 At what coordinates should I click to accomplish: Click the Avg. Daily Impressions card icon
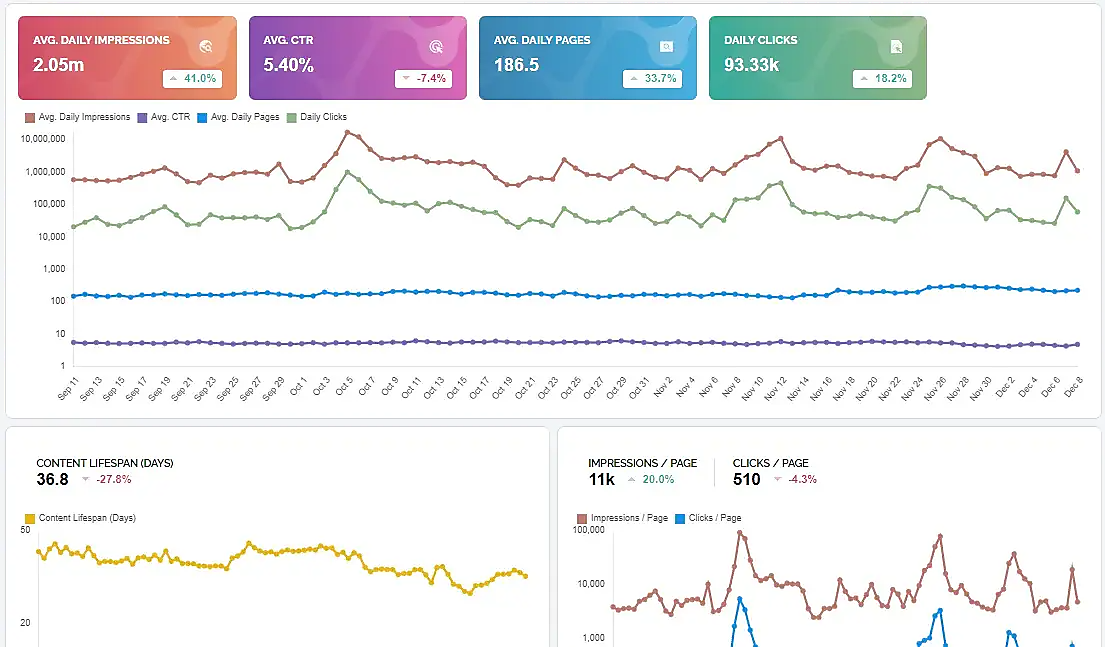click(206, 46)
